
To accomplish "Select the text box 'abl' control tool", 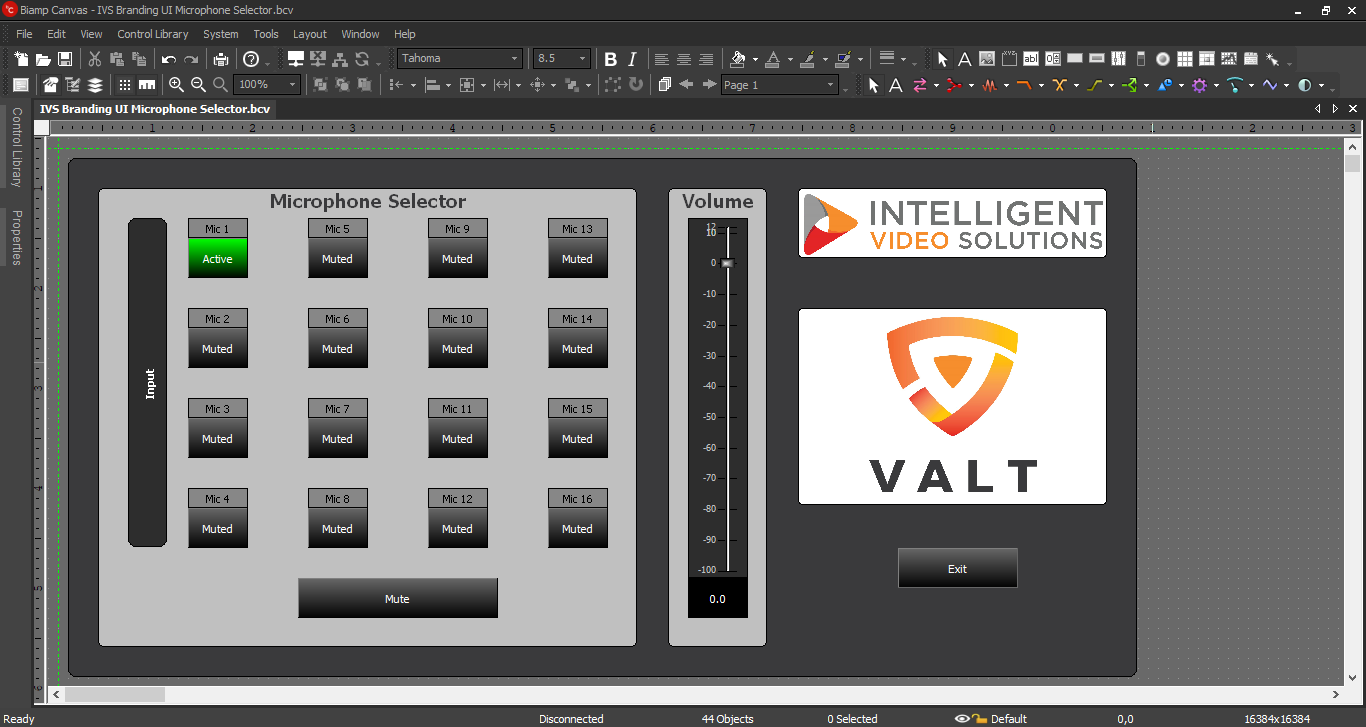I will [1031, 59].
